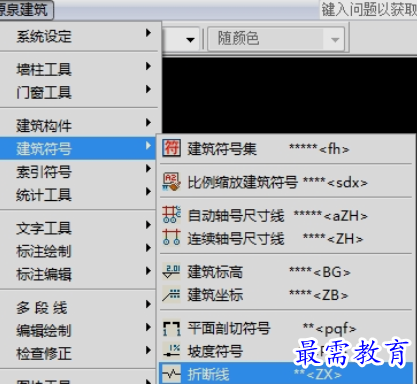Open the 文字工具 submenu
Viewport: 417px width, 384px height.
click(x=79, y=228)
